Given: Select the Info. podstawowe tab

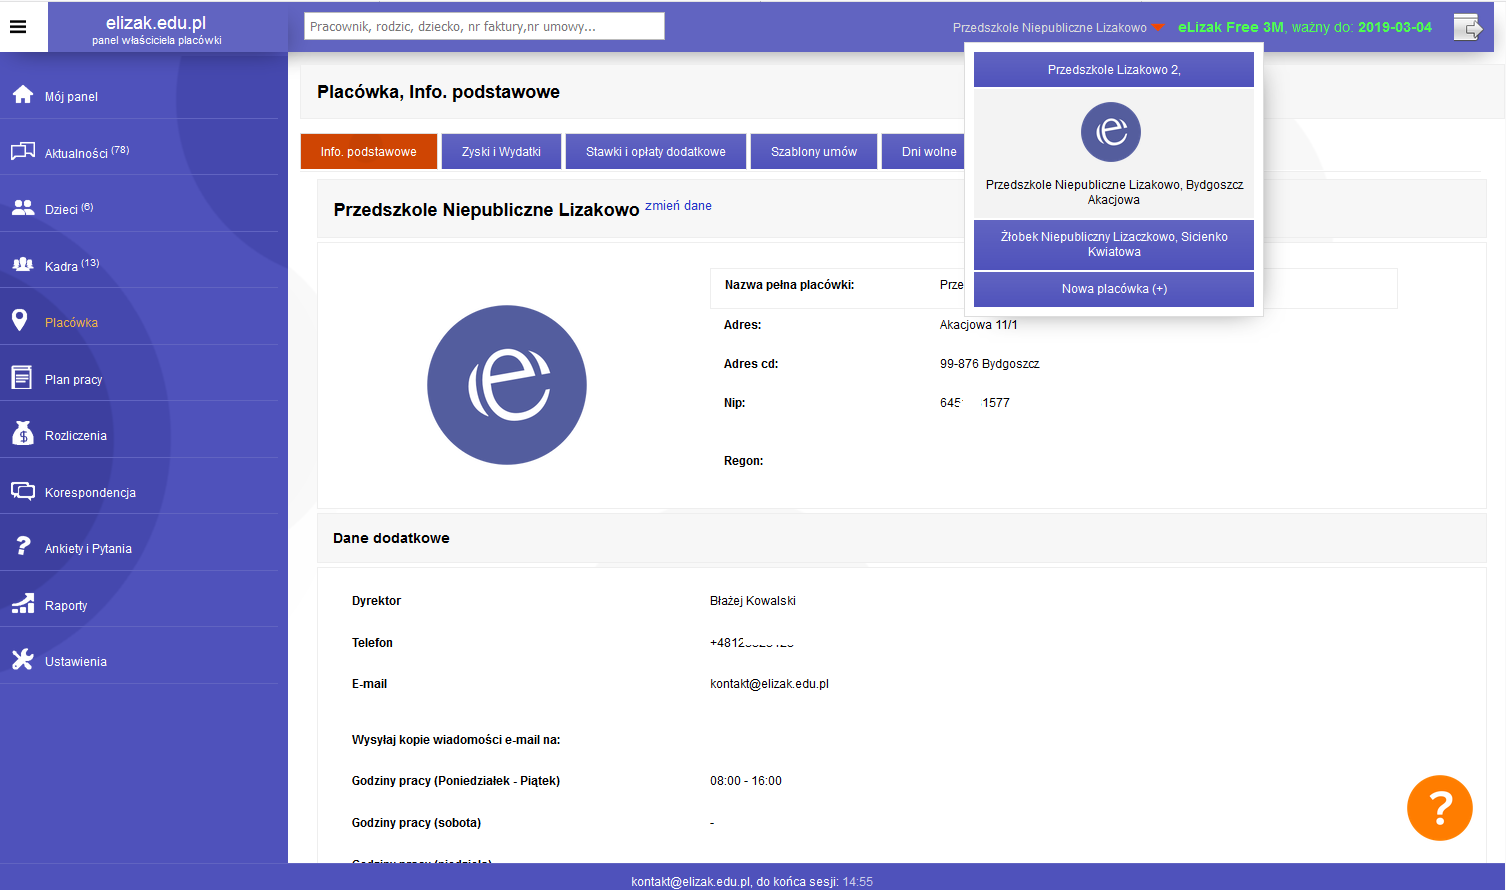Looking at the screenshot, I should 369,152.
